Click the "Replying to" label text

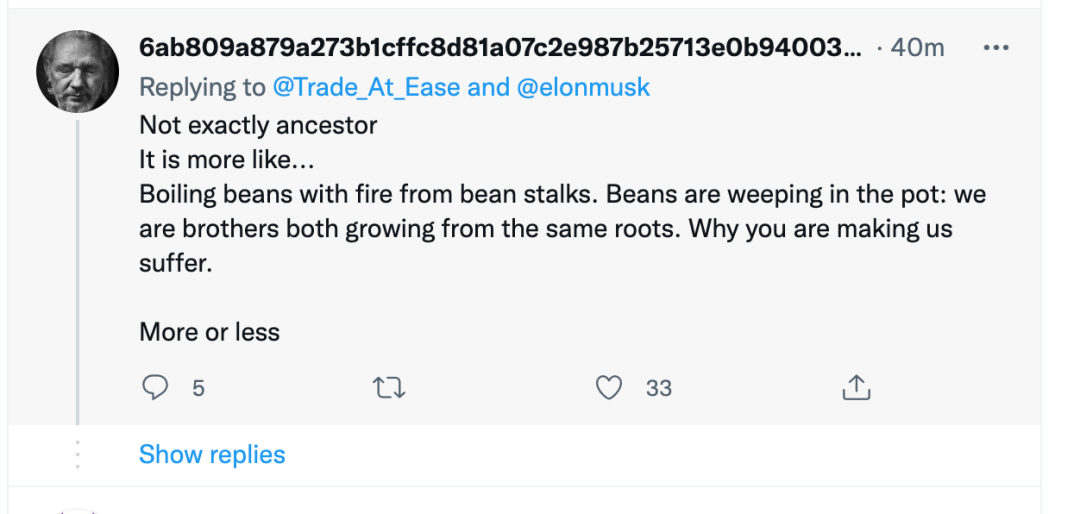pos(202,87)
